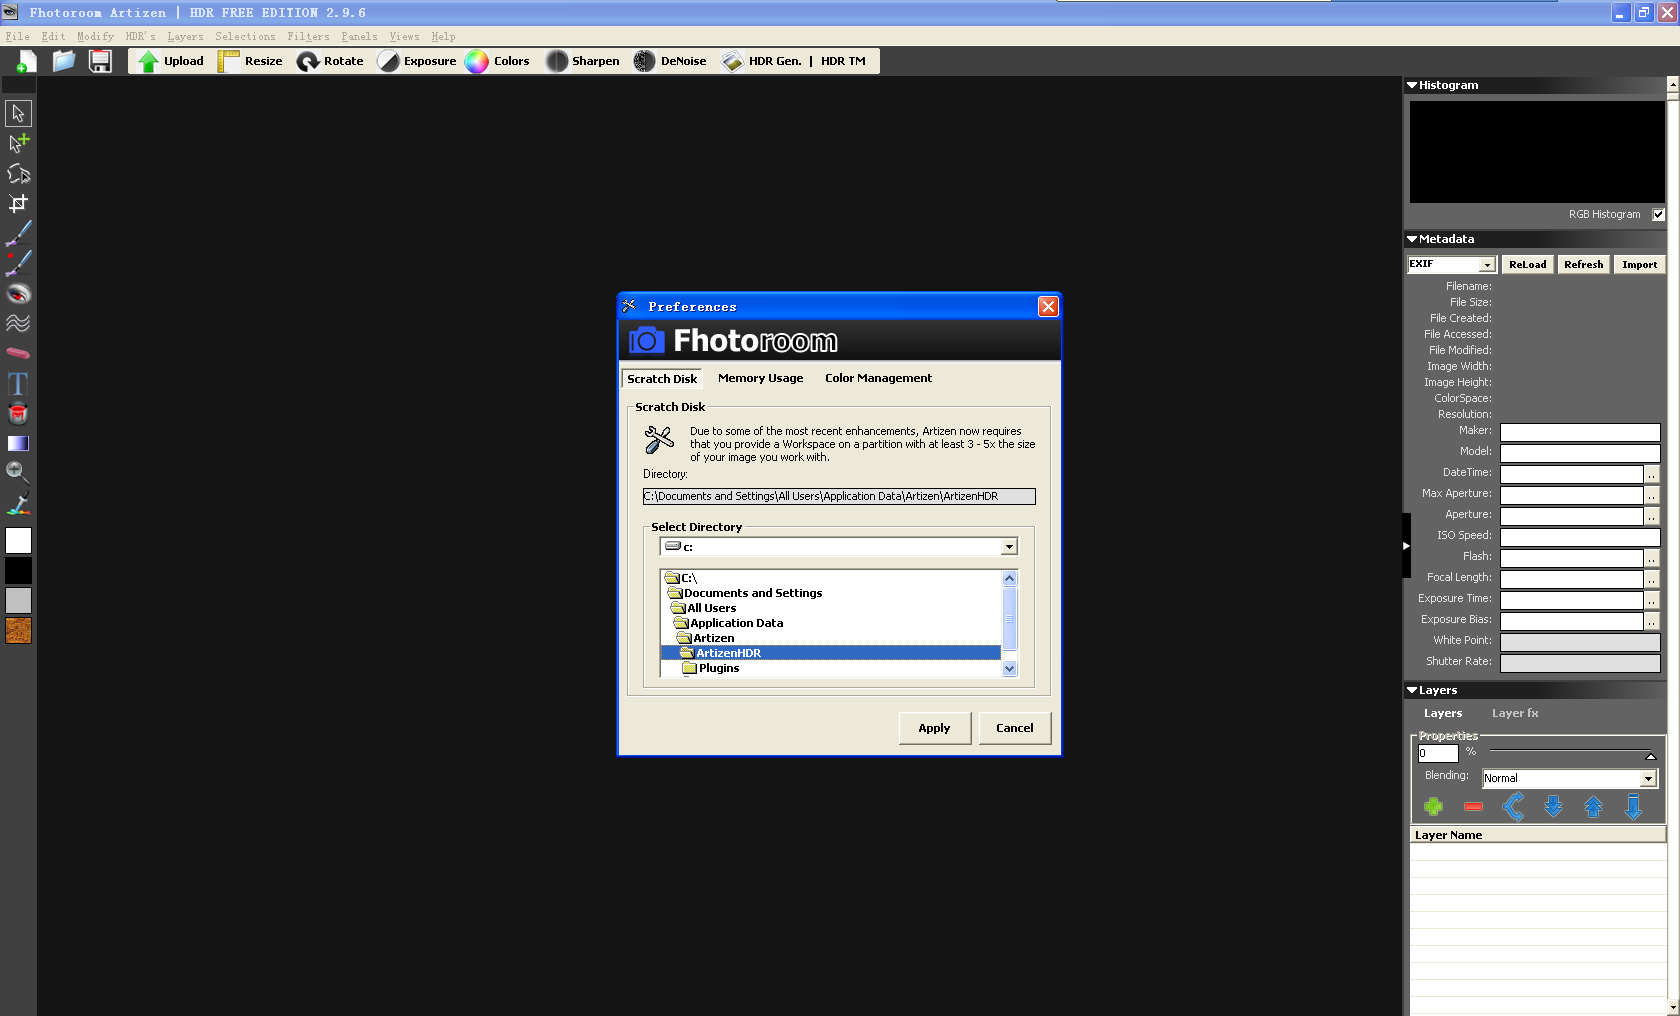The image size is (1680, 1016).
Task: Select the paint brush tool
Action: (18, 233)
